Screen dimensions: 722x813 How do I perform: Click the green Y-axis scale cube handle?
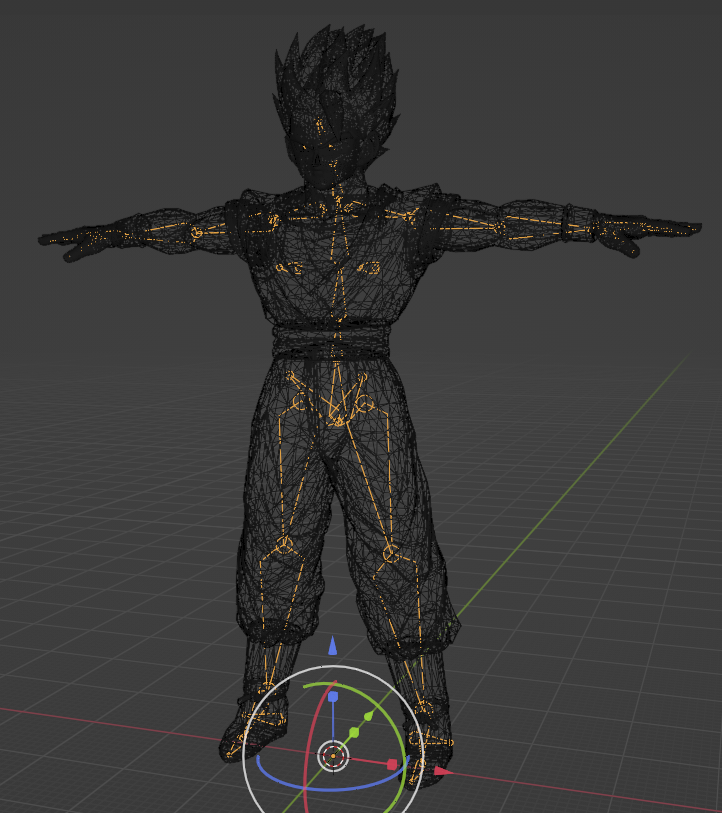click(354, 732)
